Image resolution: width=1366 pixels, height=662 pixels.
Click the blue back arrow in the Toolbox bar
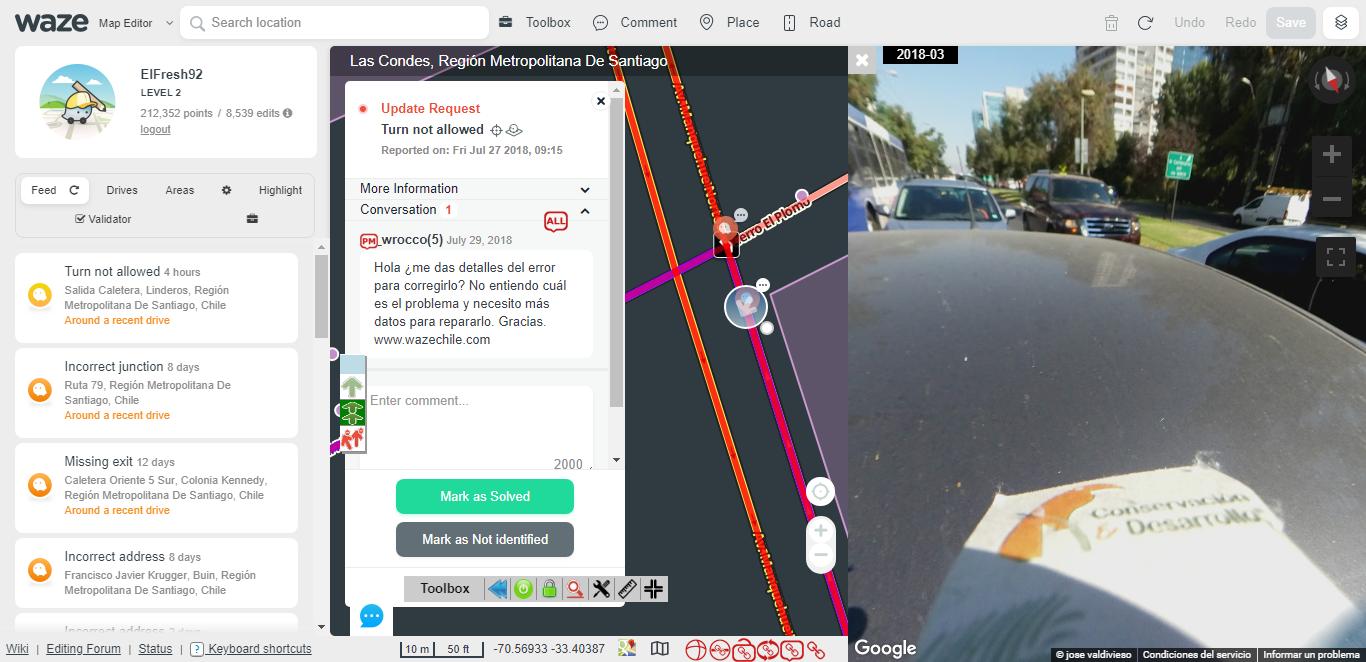(498, 589)
